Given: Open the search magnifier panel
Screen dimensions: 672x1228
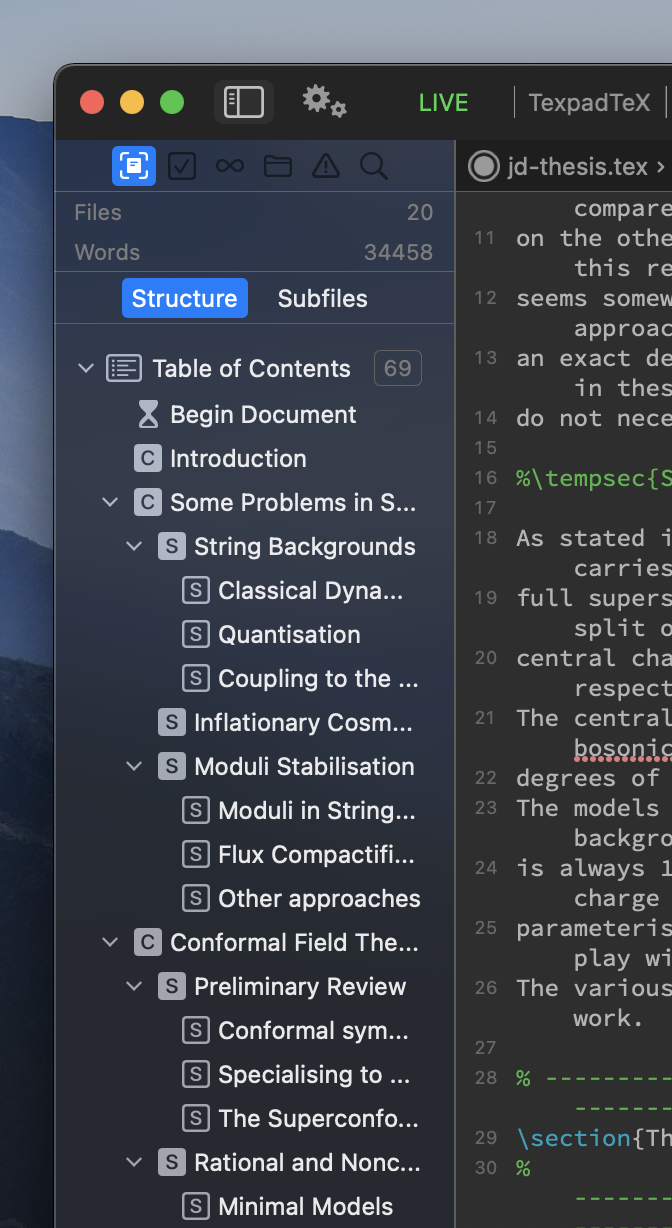Looking at the screenshot, I should (x=374, y=166).
